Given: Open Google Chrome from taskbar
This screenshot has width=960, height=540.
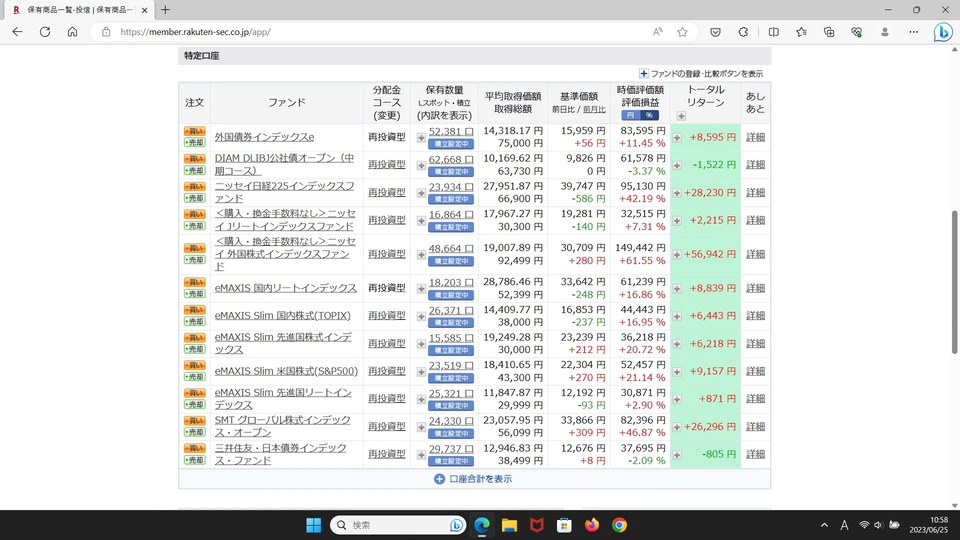Looking at the screenshot, I should coord(619,525).
